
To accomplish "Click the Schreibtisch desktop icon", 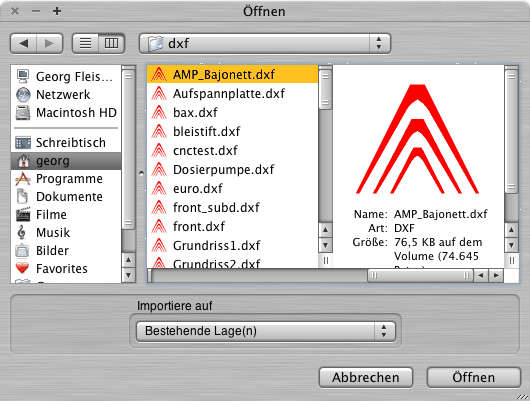I will pyautogui.click(x=23, y=143).
